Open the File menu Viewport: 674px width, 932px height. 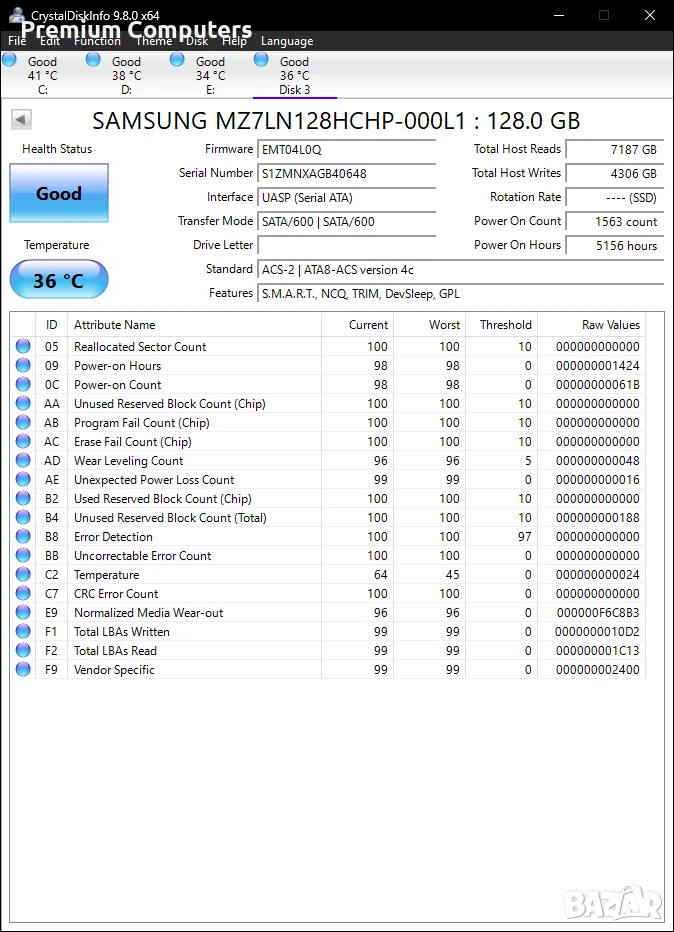tap(17, 41)
